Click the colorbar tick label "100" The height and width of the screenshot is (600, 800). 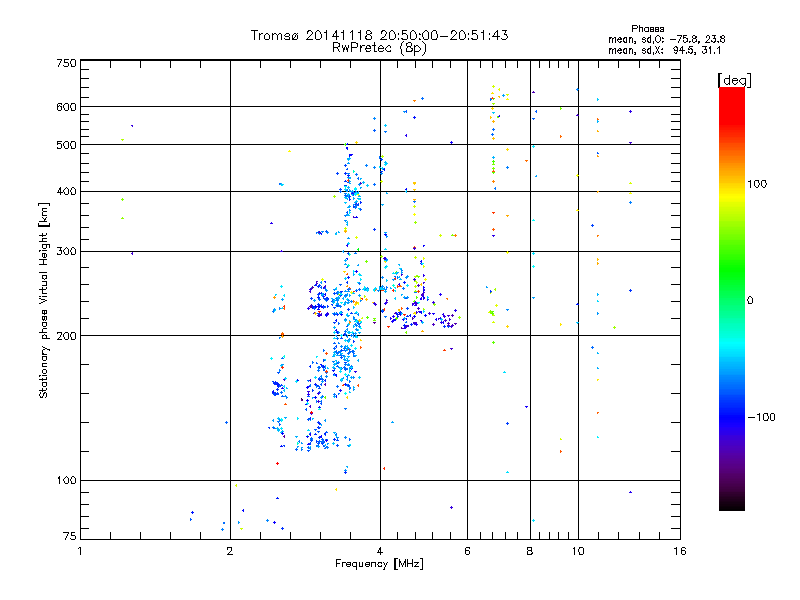[757, 184]
